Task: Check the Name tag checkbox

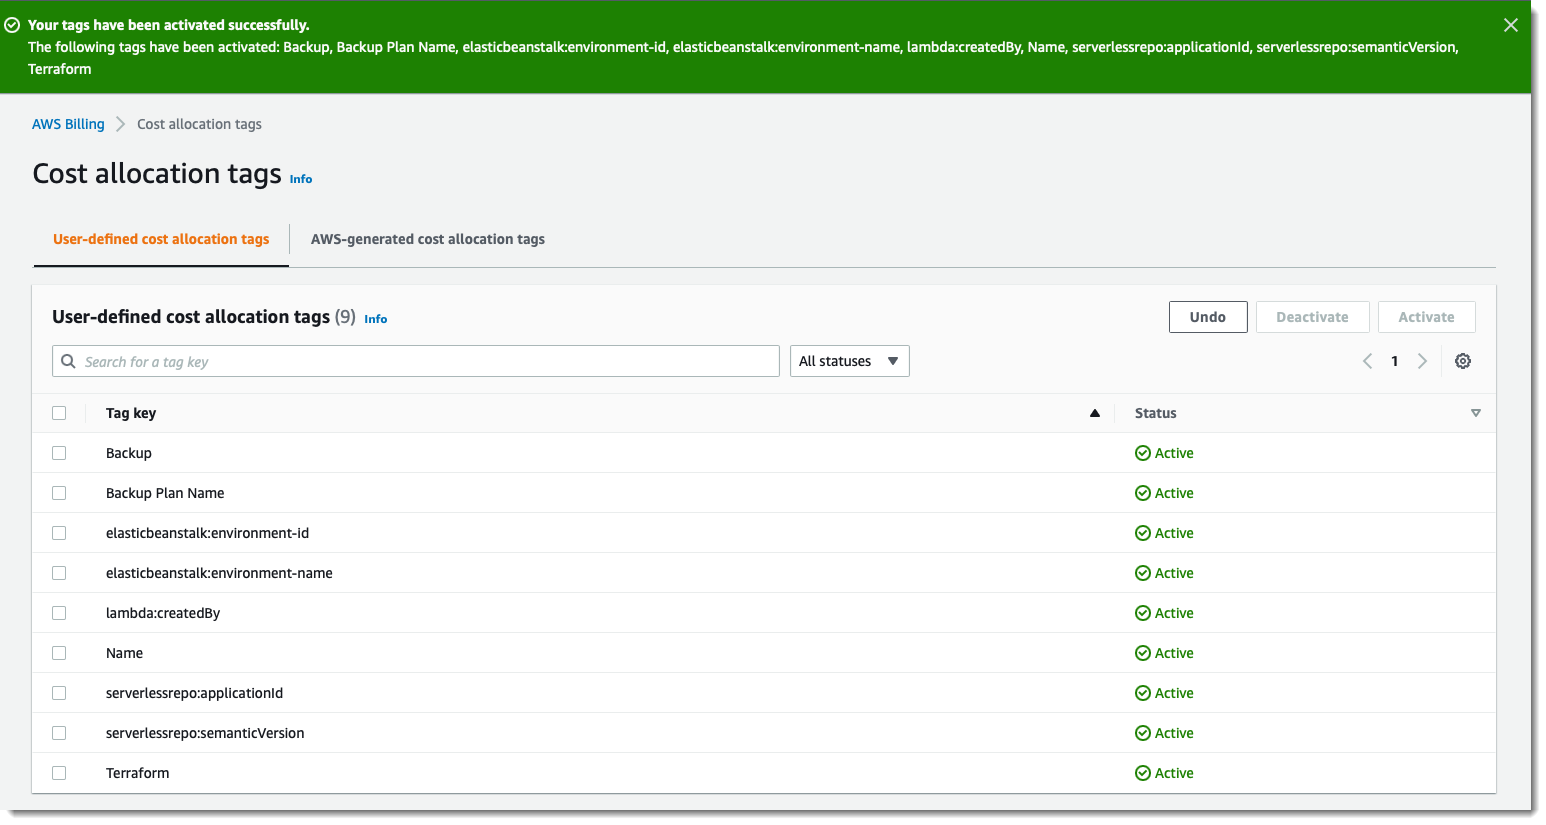Action: pos(59,653)
